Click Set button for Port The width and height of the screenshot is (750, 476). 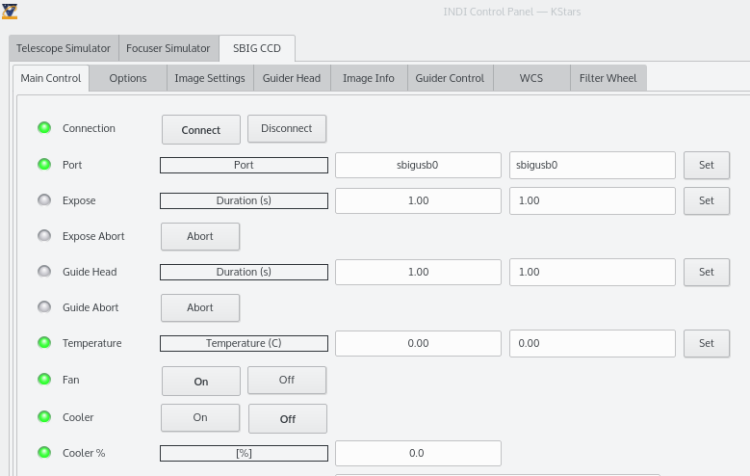click(x=706, y=165)
